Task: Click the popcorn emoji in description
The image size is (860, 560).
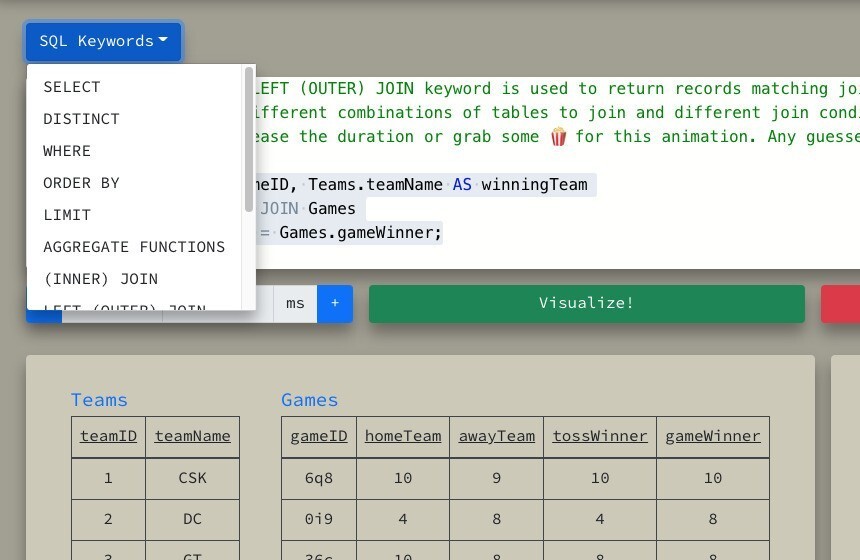Action: click(x=558, y=136)
